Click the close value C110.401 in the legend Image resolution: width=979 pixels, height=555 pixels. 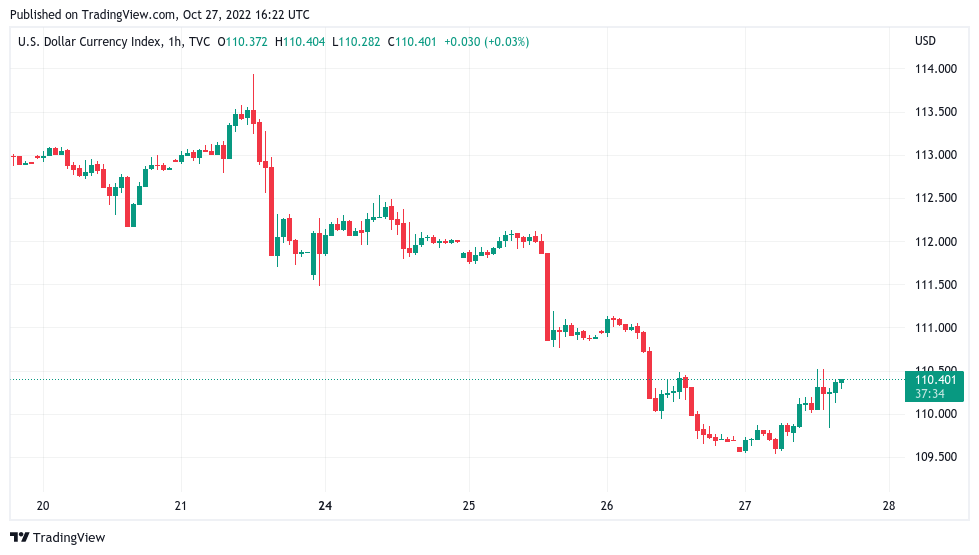[x=412, y=41]
